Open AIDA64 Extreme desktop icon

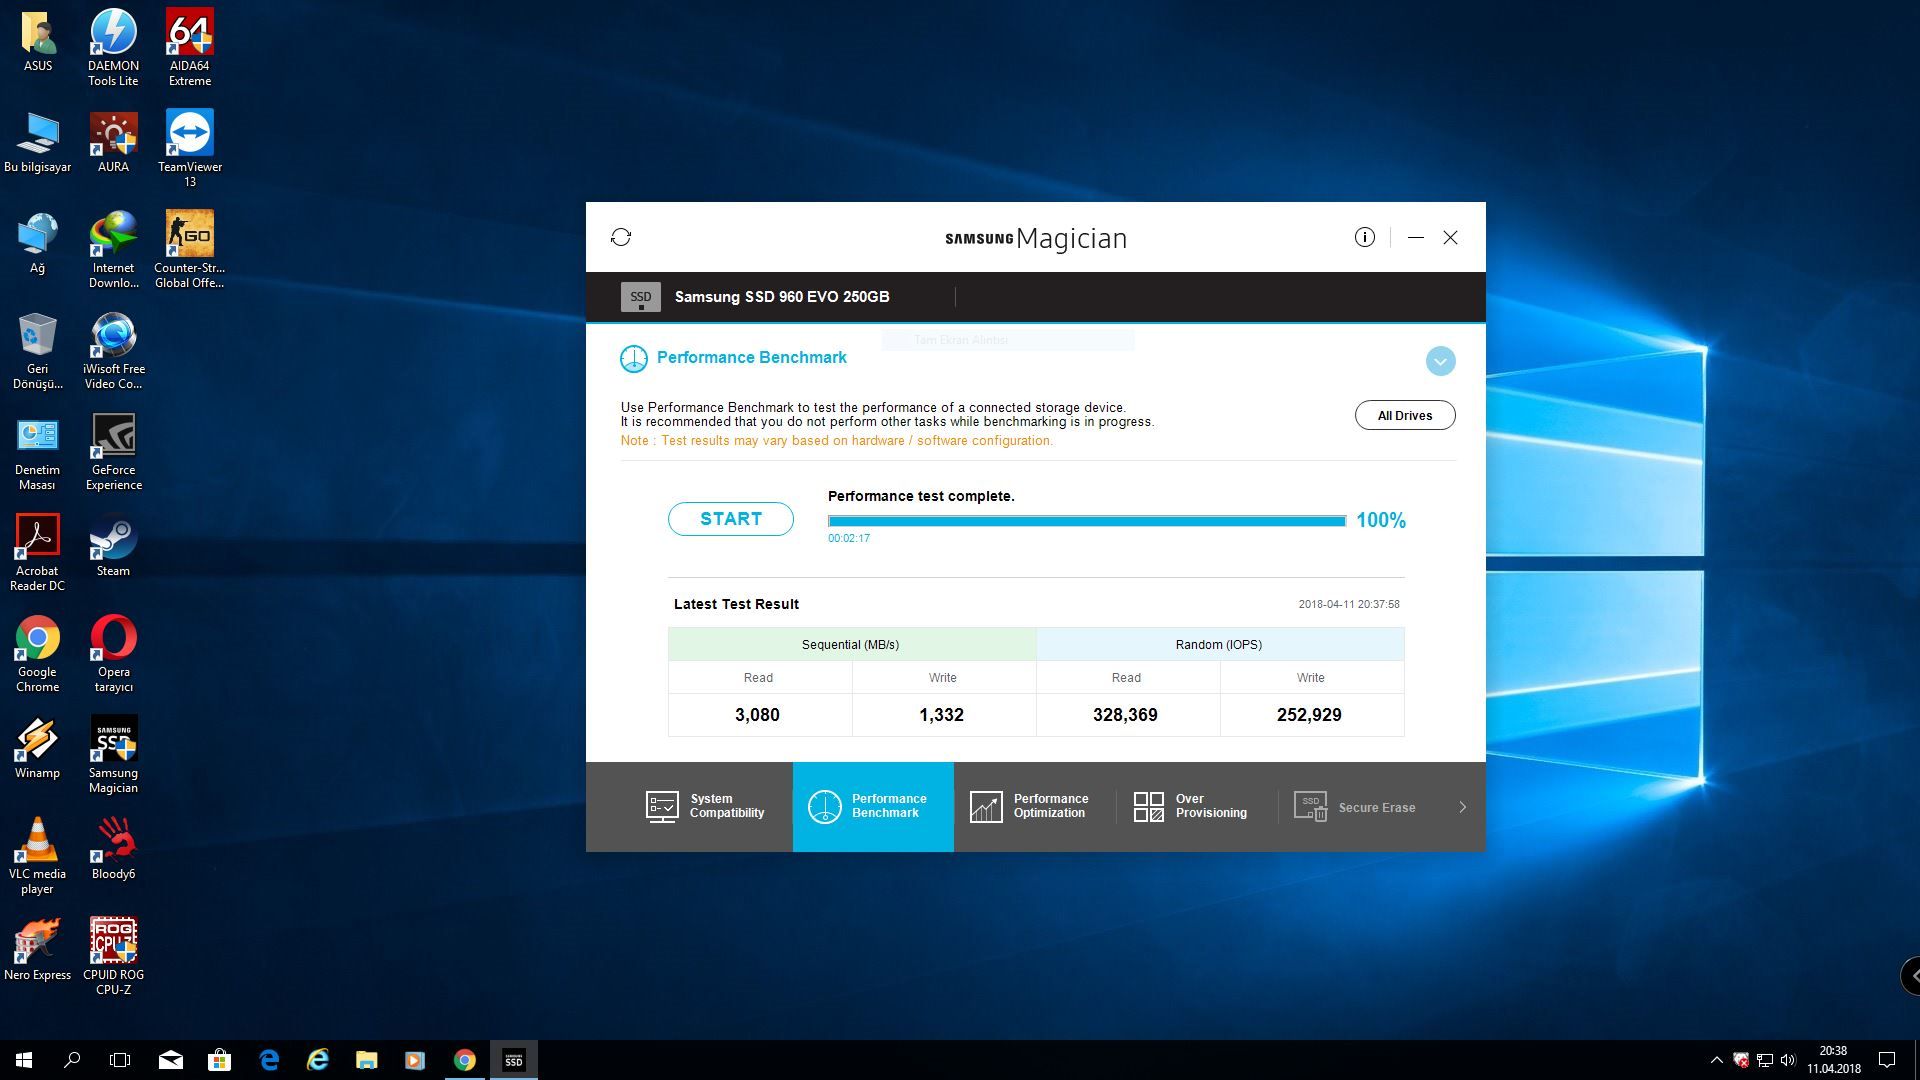189,47
